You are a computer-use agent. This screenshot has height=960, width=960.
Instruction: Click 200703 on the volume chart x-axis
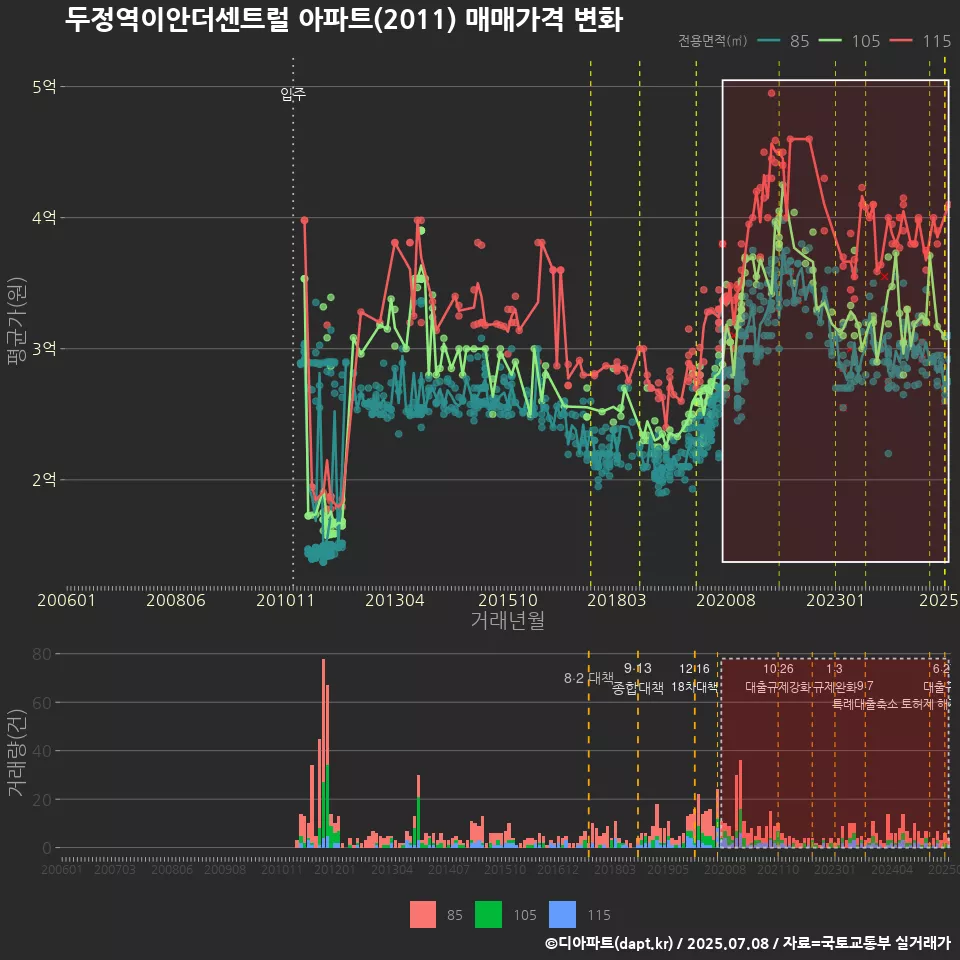click(x=114, y=869)
